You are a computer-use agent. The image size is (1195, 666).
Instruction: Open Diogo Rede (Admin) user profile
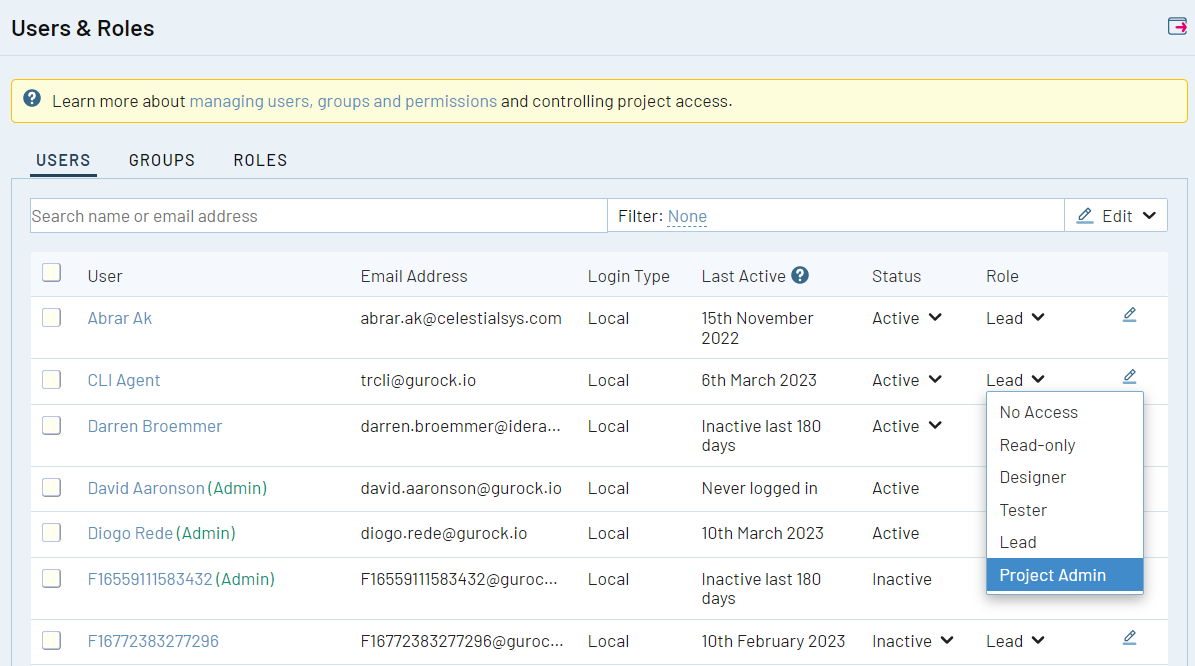(162, 533)
